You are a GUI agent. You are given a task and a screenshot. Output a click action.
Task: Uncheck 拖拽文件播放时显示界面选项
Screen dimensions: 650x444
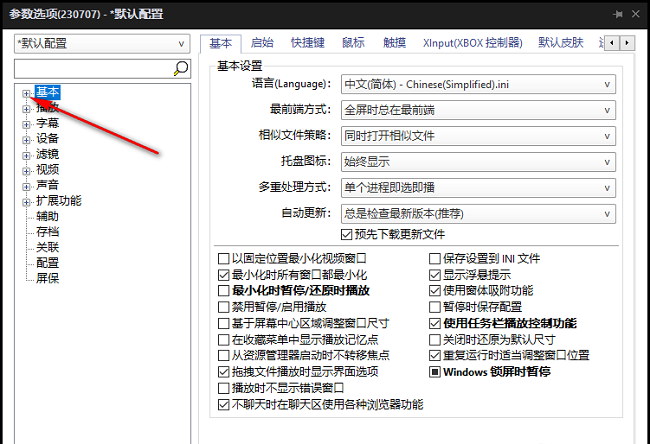223,372
